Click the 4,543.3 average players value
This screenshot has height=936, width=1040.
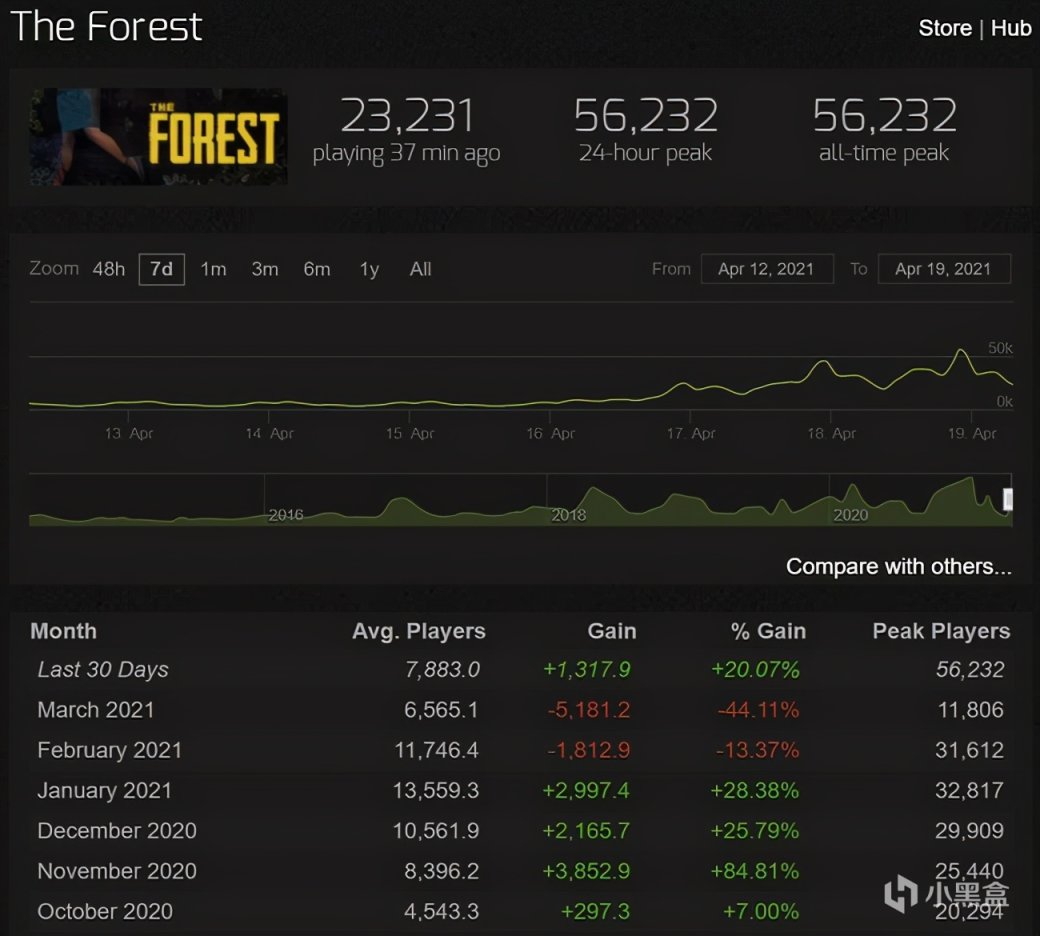tap(441, 911)
